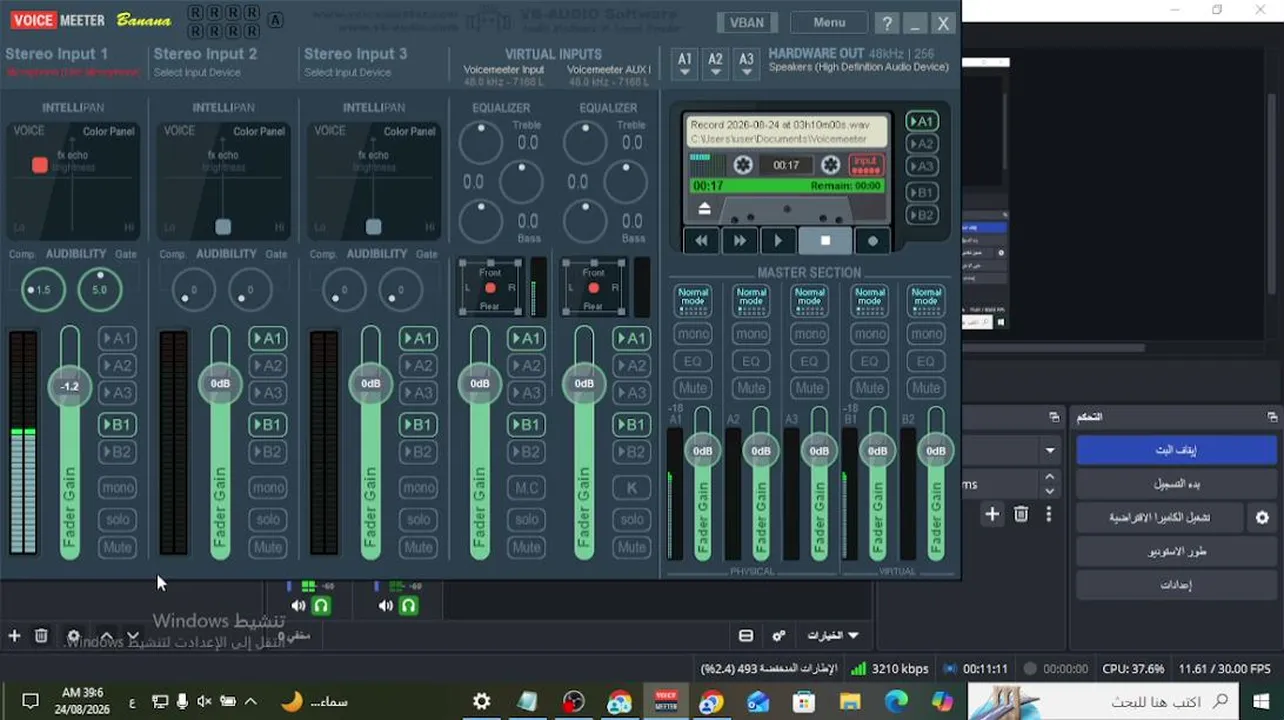
Task: Open the Voicemeeter help question mark
Action: [x=887, y=23]
